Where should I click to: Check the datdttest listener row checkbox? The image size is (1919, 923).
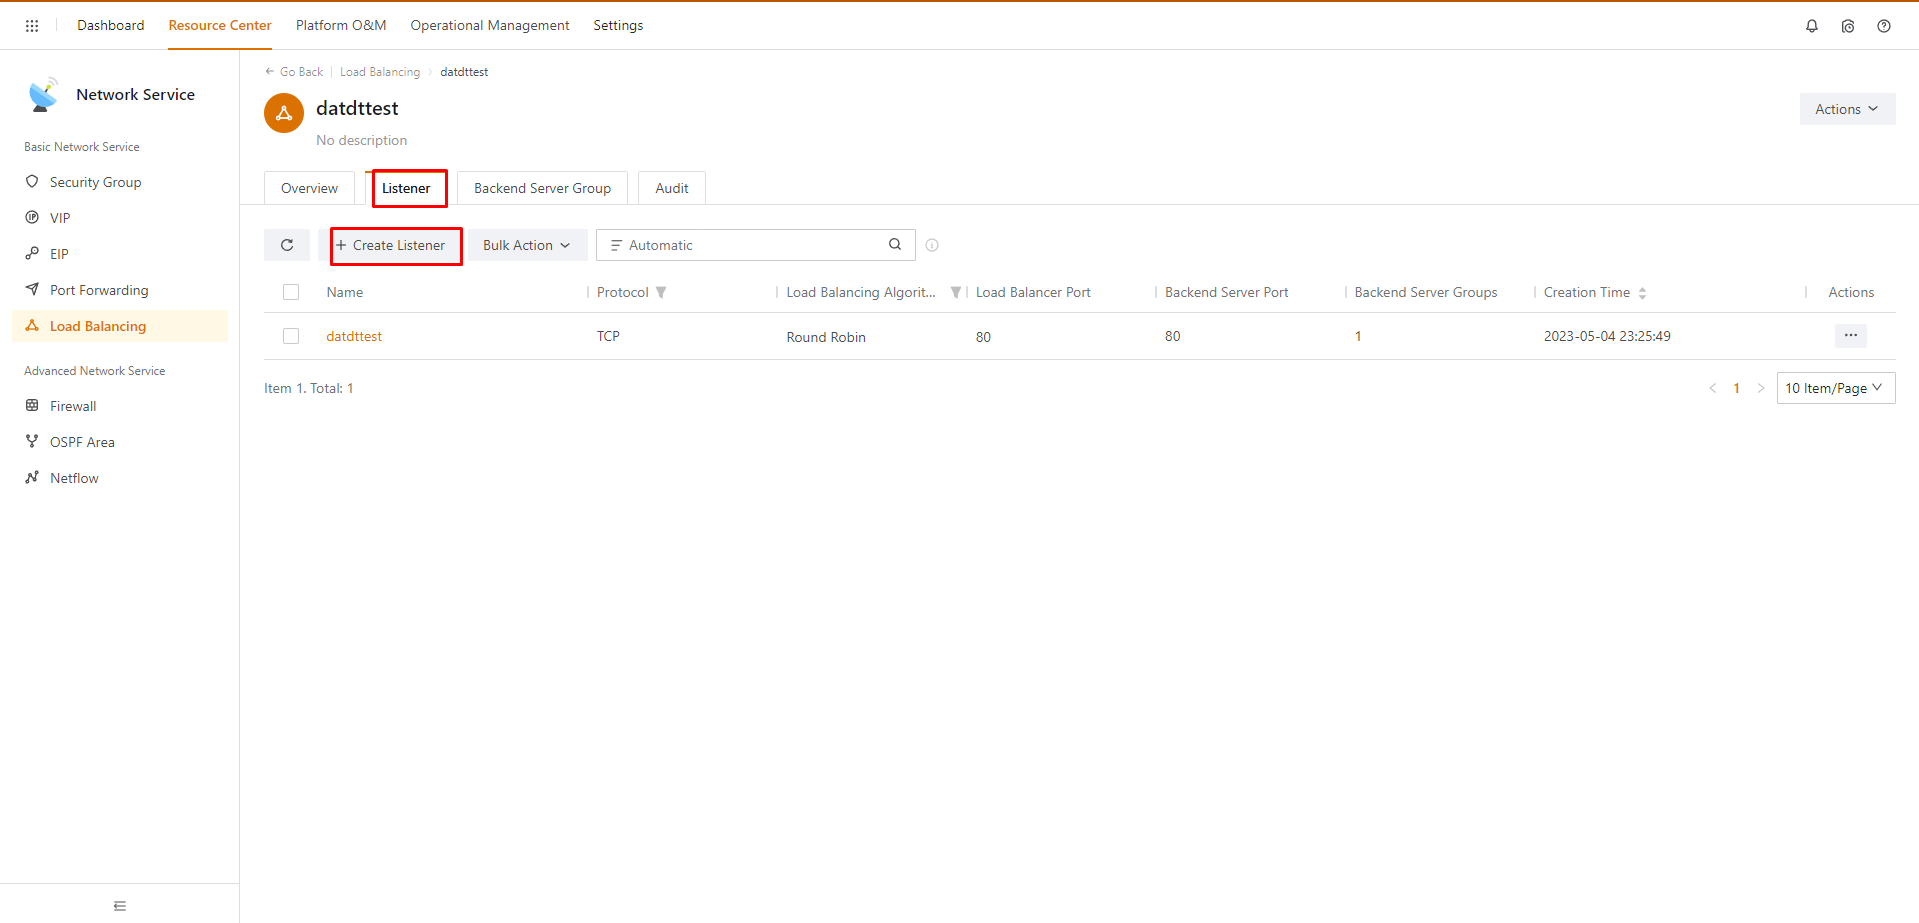(x=291, y=336)
